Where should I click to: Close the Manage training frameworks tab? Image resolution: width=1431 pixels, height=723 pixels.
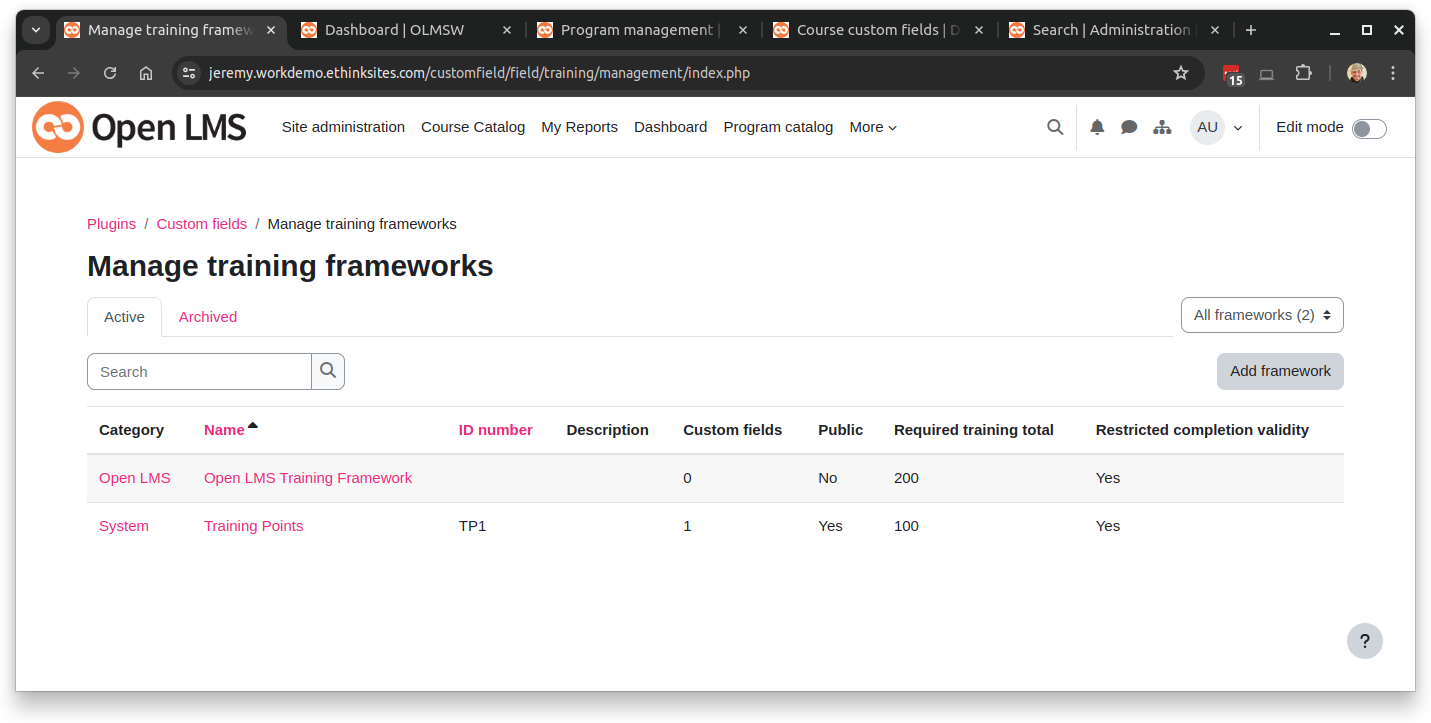[x=271, y=30]
